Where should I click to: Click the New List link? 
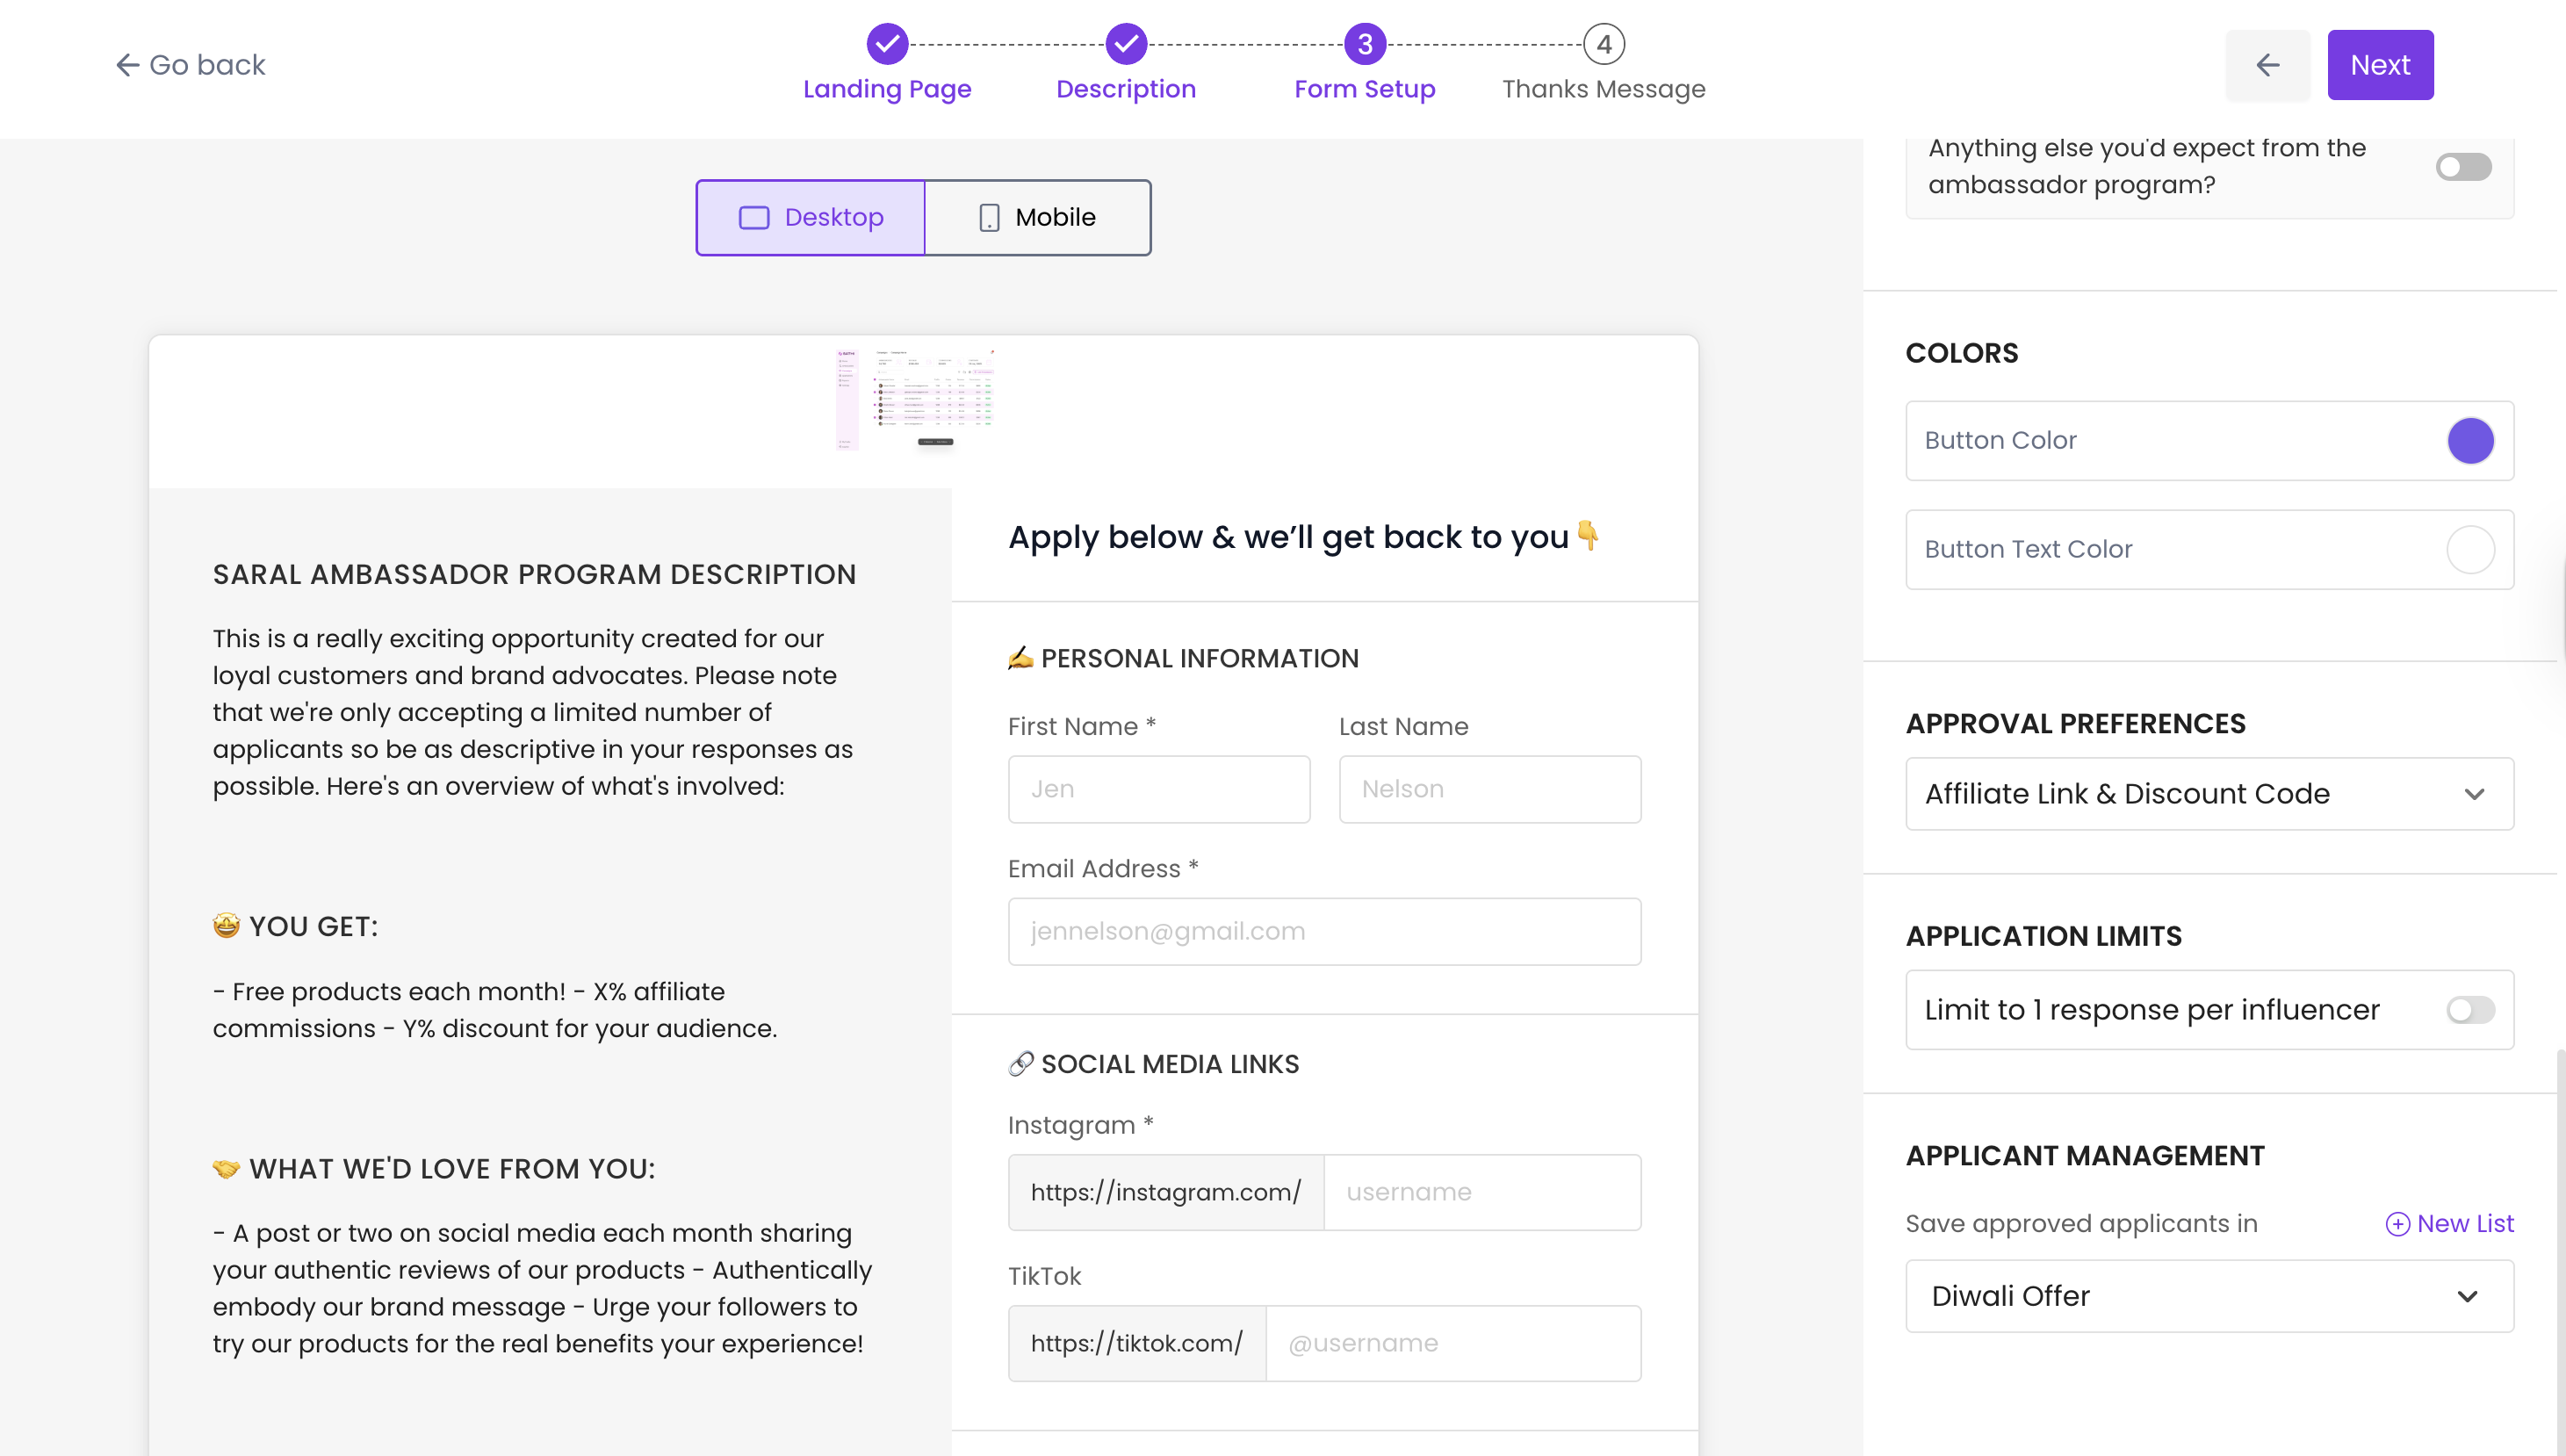[x=2464, y=1223]
